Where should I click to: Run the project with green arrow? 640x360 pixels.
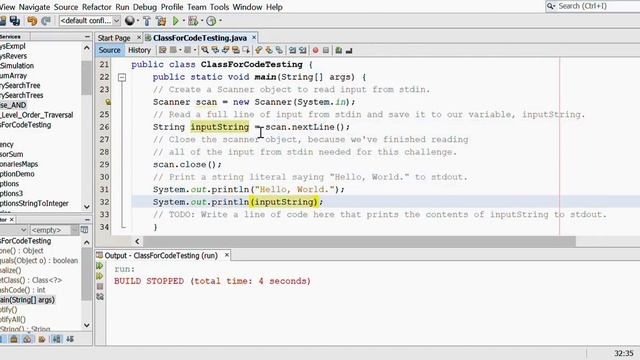coord(176,20)
